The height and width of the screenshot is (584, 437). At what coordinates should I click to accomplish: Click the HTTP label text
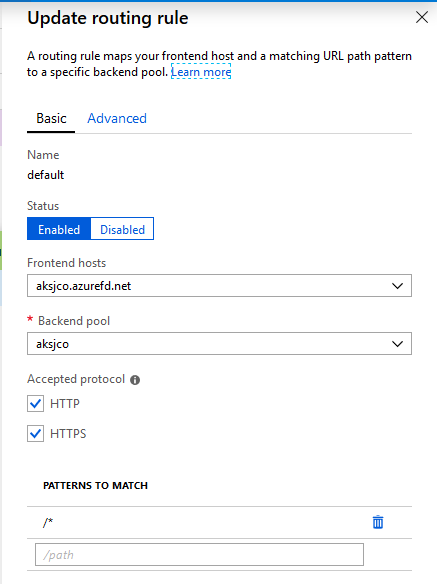(65, 404)
